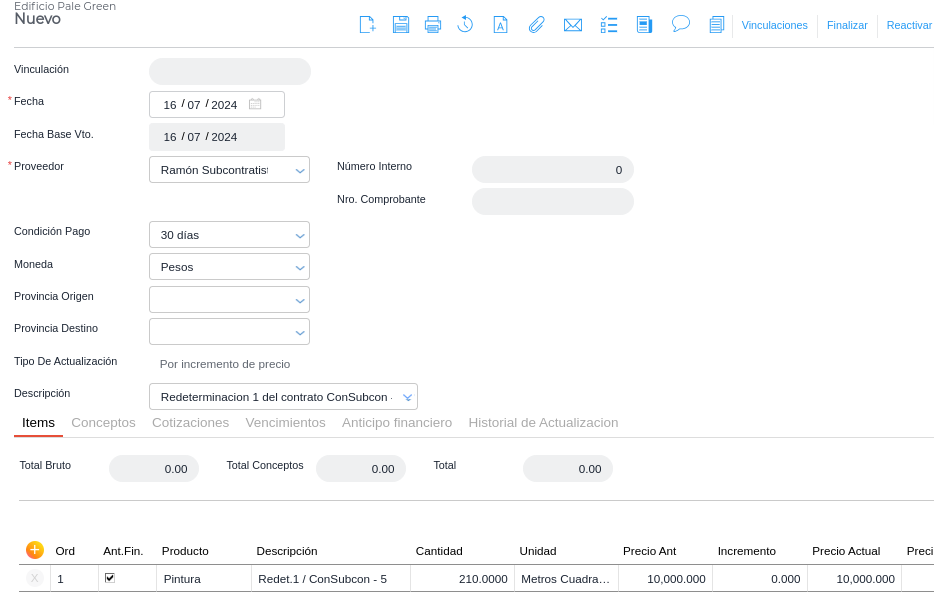Open comments with the speech bubble icon
The height and width of the screenshot is (606, 934).
click(681, 24)
